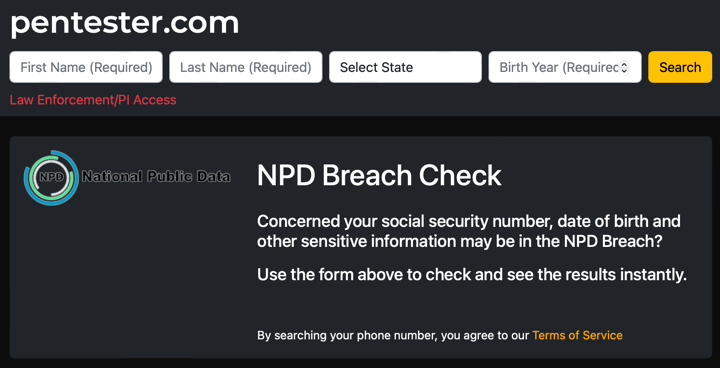Viewport: 720px width, 368px height.
Task: Focus the First Name (Required) field
Action: click(x=86, y=67)
